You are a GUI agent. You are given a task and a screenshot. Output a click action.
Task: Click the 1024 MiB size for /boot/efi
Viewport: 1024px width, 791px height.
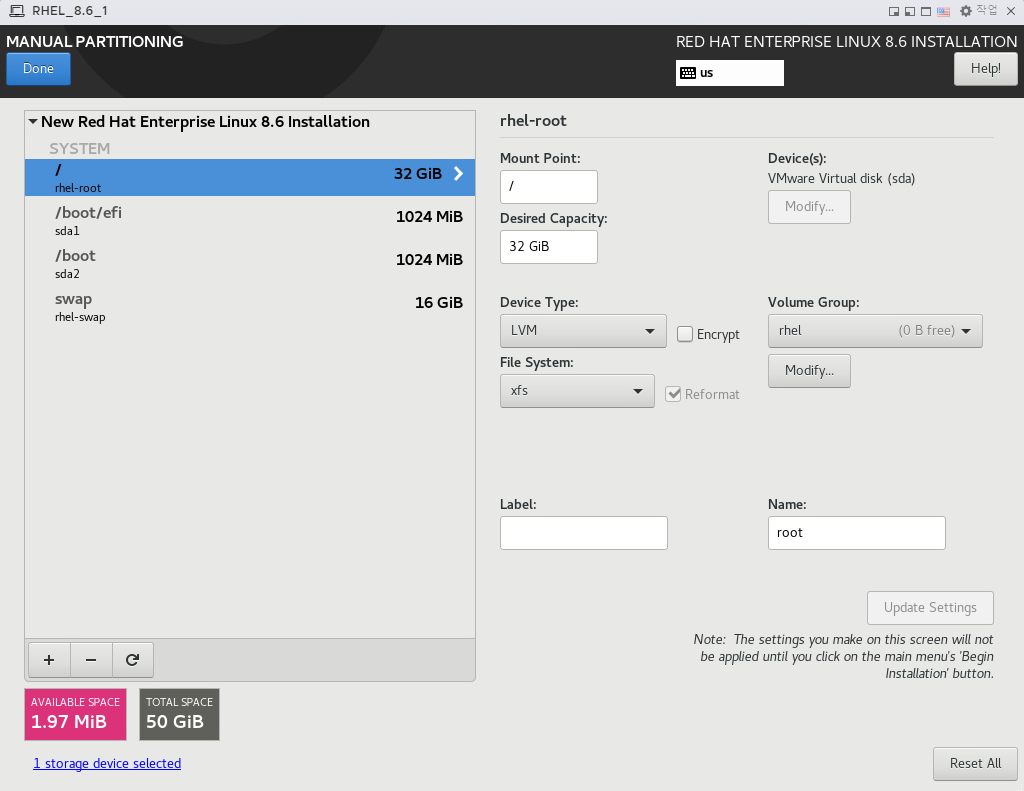click(429, 216)
